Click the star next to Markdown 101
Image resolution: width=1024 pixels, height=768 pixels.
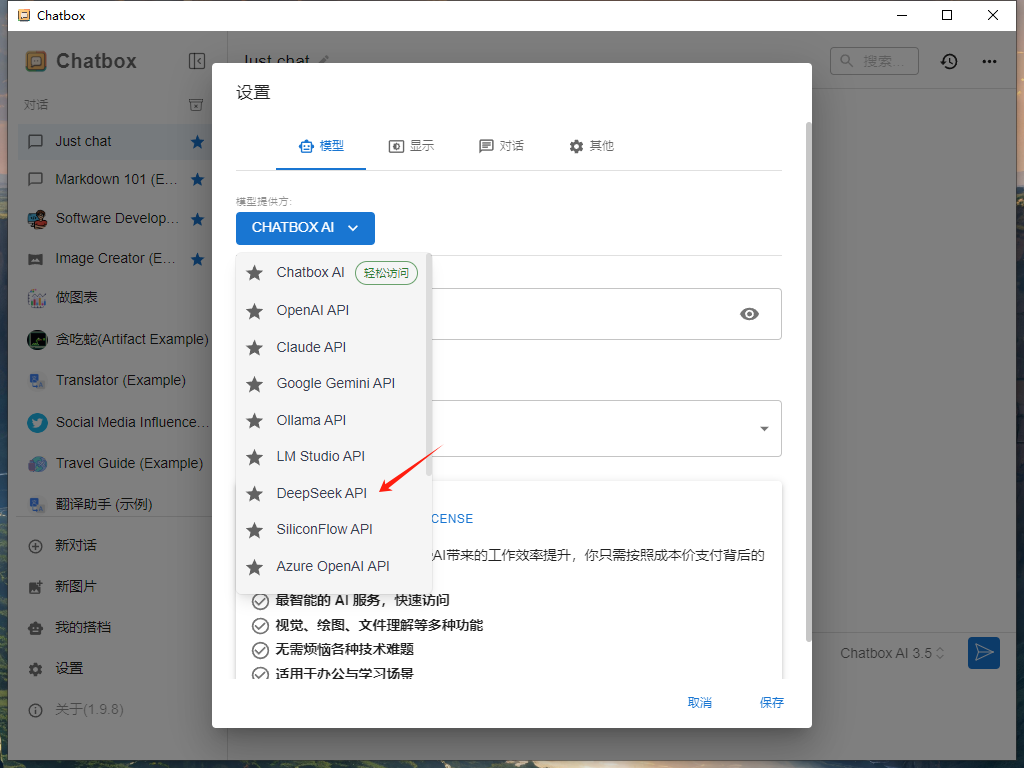click(x=197, y=180)
